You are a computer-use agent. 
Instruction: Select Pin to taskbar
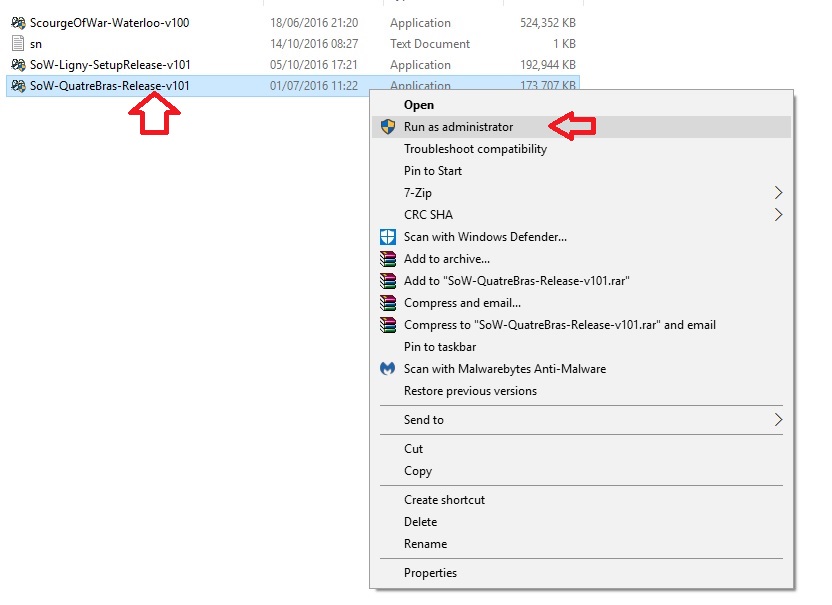(x=582, y=347)
